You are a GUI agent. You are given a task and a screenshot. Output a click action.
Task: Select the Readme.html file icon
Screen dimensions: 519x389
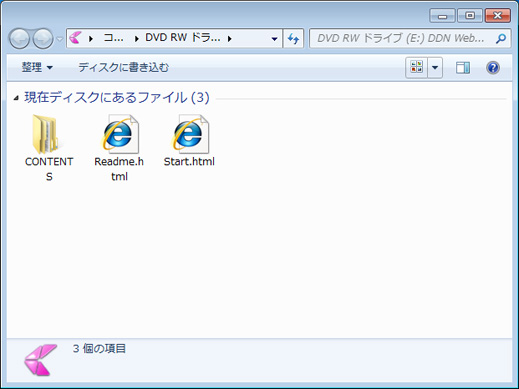click(120, 134)
